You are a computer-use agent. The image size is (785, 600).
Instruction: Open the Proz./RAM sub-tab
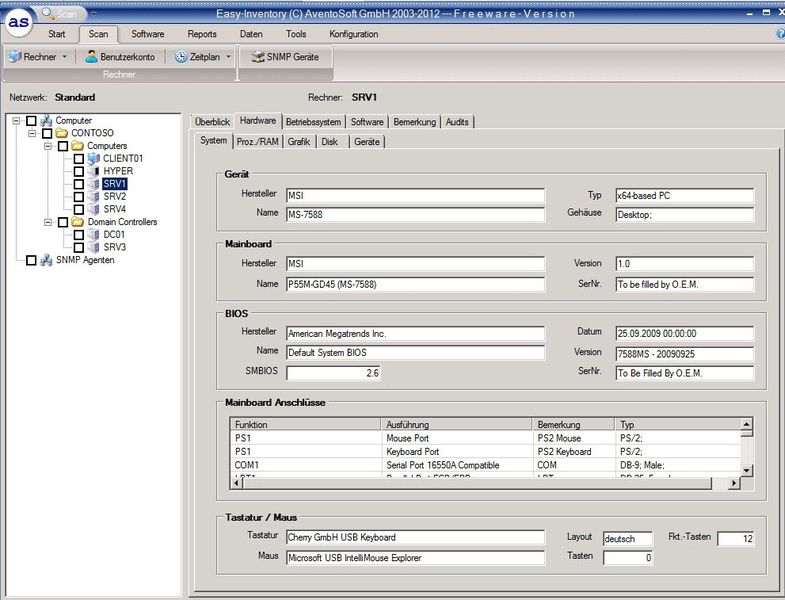click(x=258, y=142)
